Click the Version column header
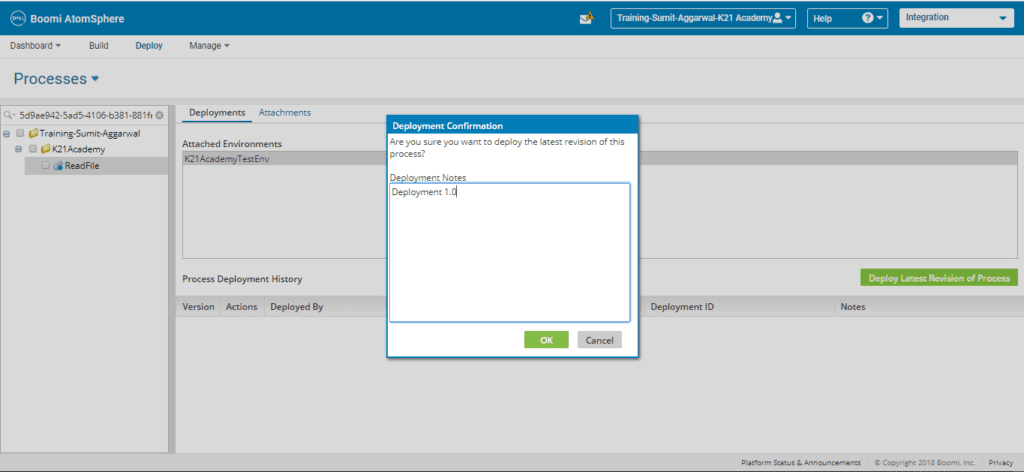 coord(198,307)
